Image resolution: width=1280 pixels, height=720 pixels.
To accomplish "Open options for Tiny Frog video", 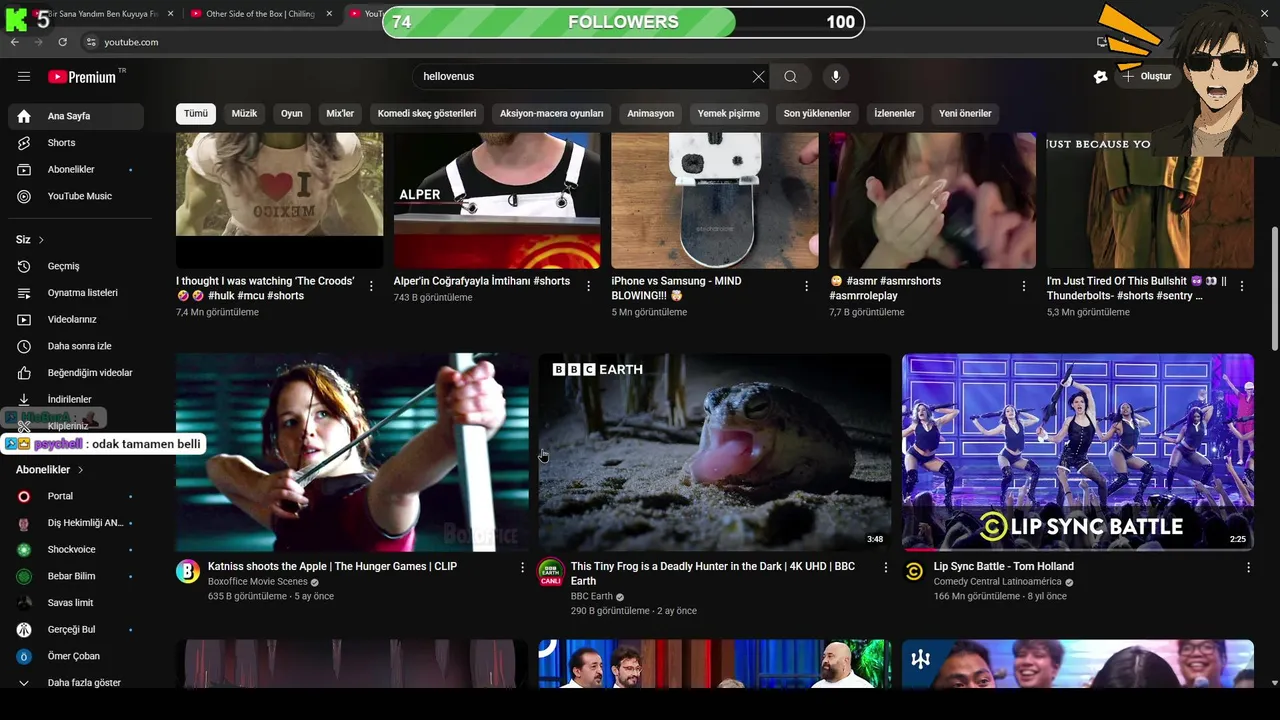I will (885, 567).
